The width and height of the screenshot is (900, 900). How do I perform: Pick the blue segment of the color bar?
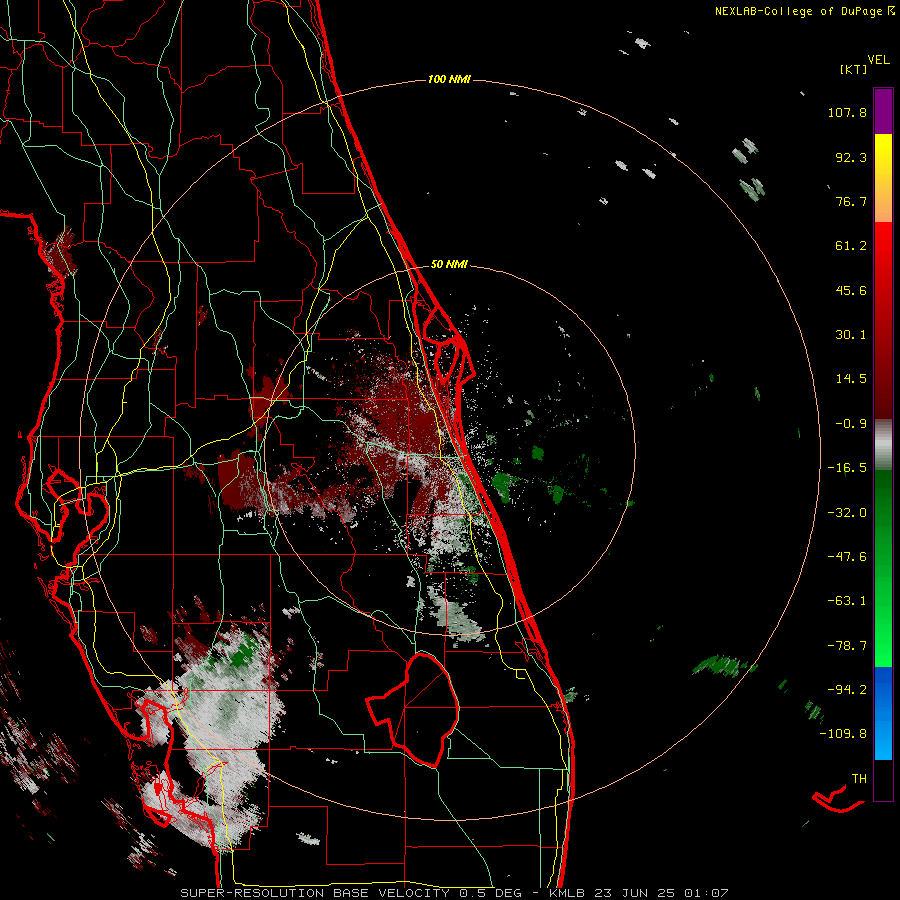[x=883, y=713]
